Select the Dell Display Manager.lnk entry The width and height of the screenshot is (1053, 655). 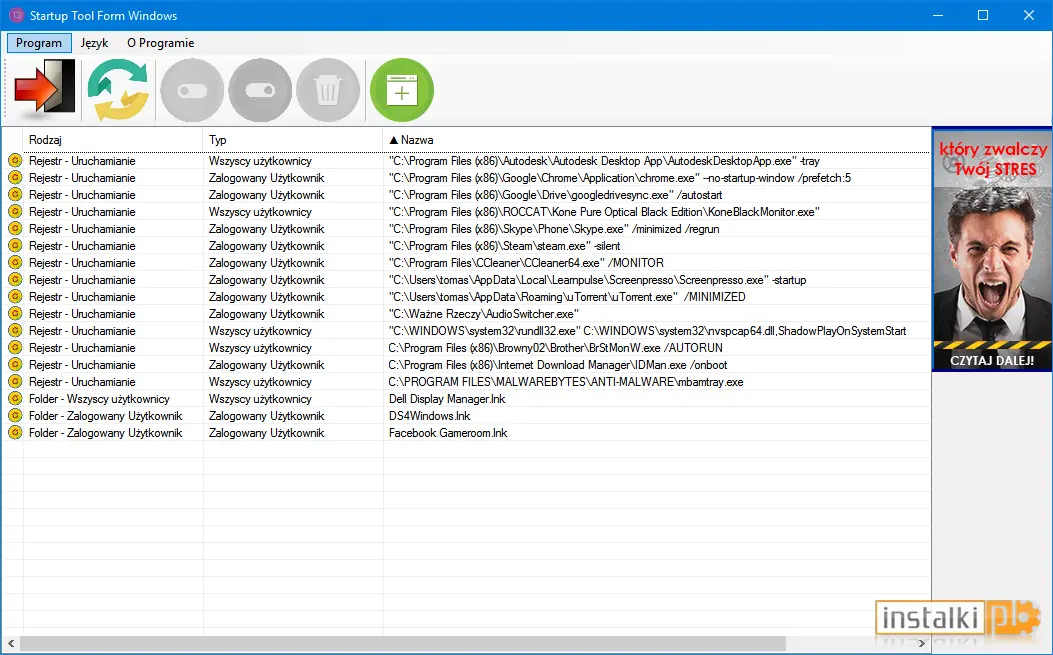click(447, 399)
